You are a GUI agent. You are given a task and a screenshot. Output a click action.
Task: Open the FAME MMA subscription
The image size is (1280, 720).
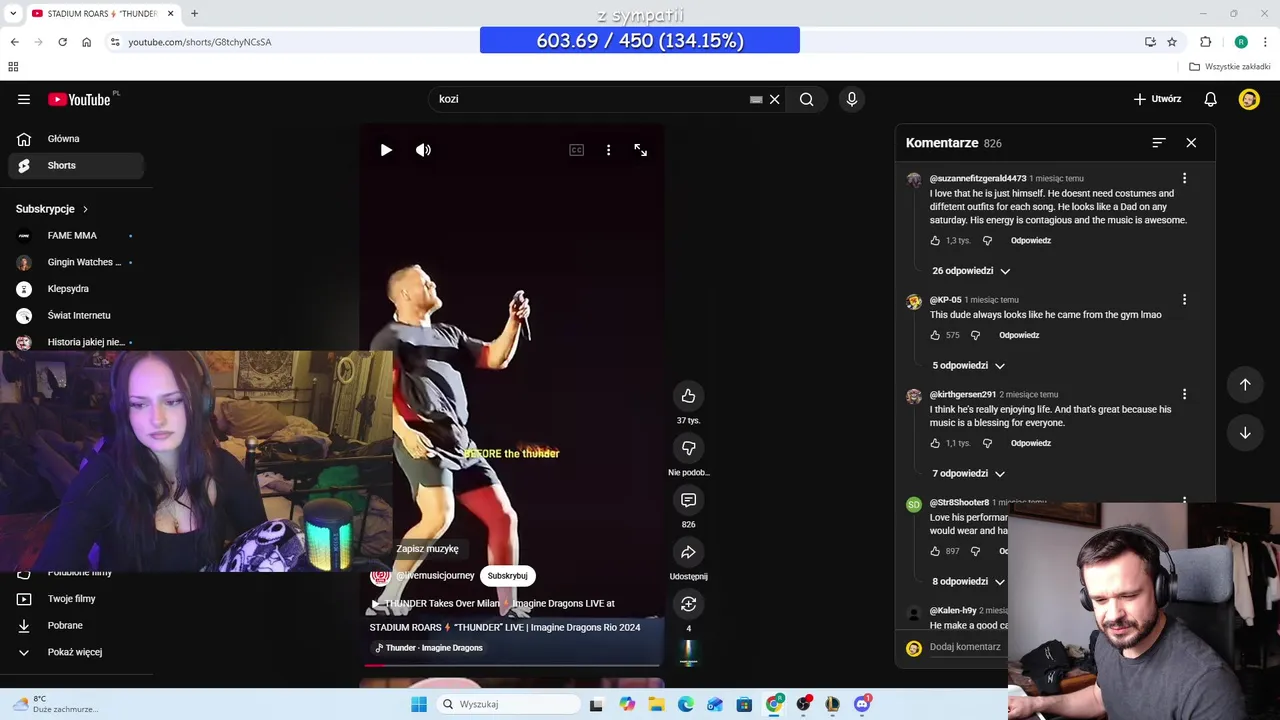coord(76,236)
